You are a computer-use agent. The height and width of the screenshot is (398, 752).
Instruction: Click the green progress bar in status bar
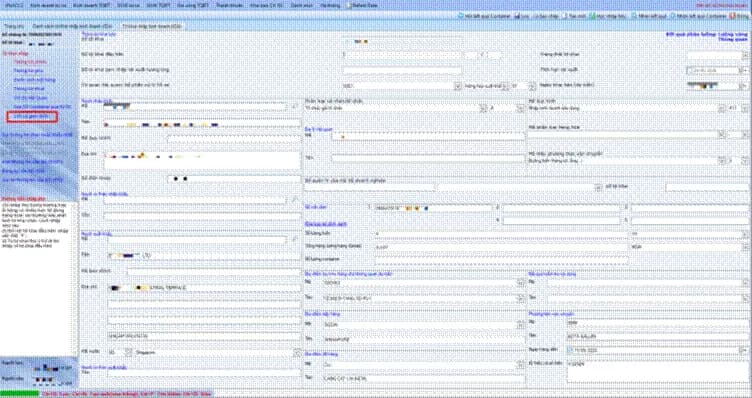click(x=20, y=394)
